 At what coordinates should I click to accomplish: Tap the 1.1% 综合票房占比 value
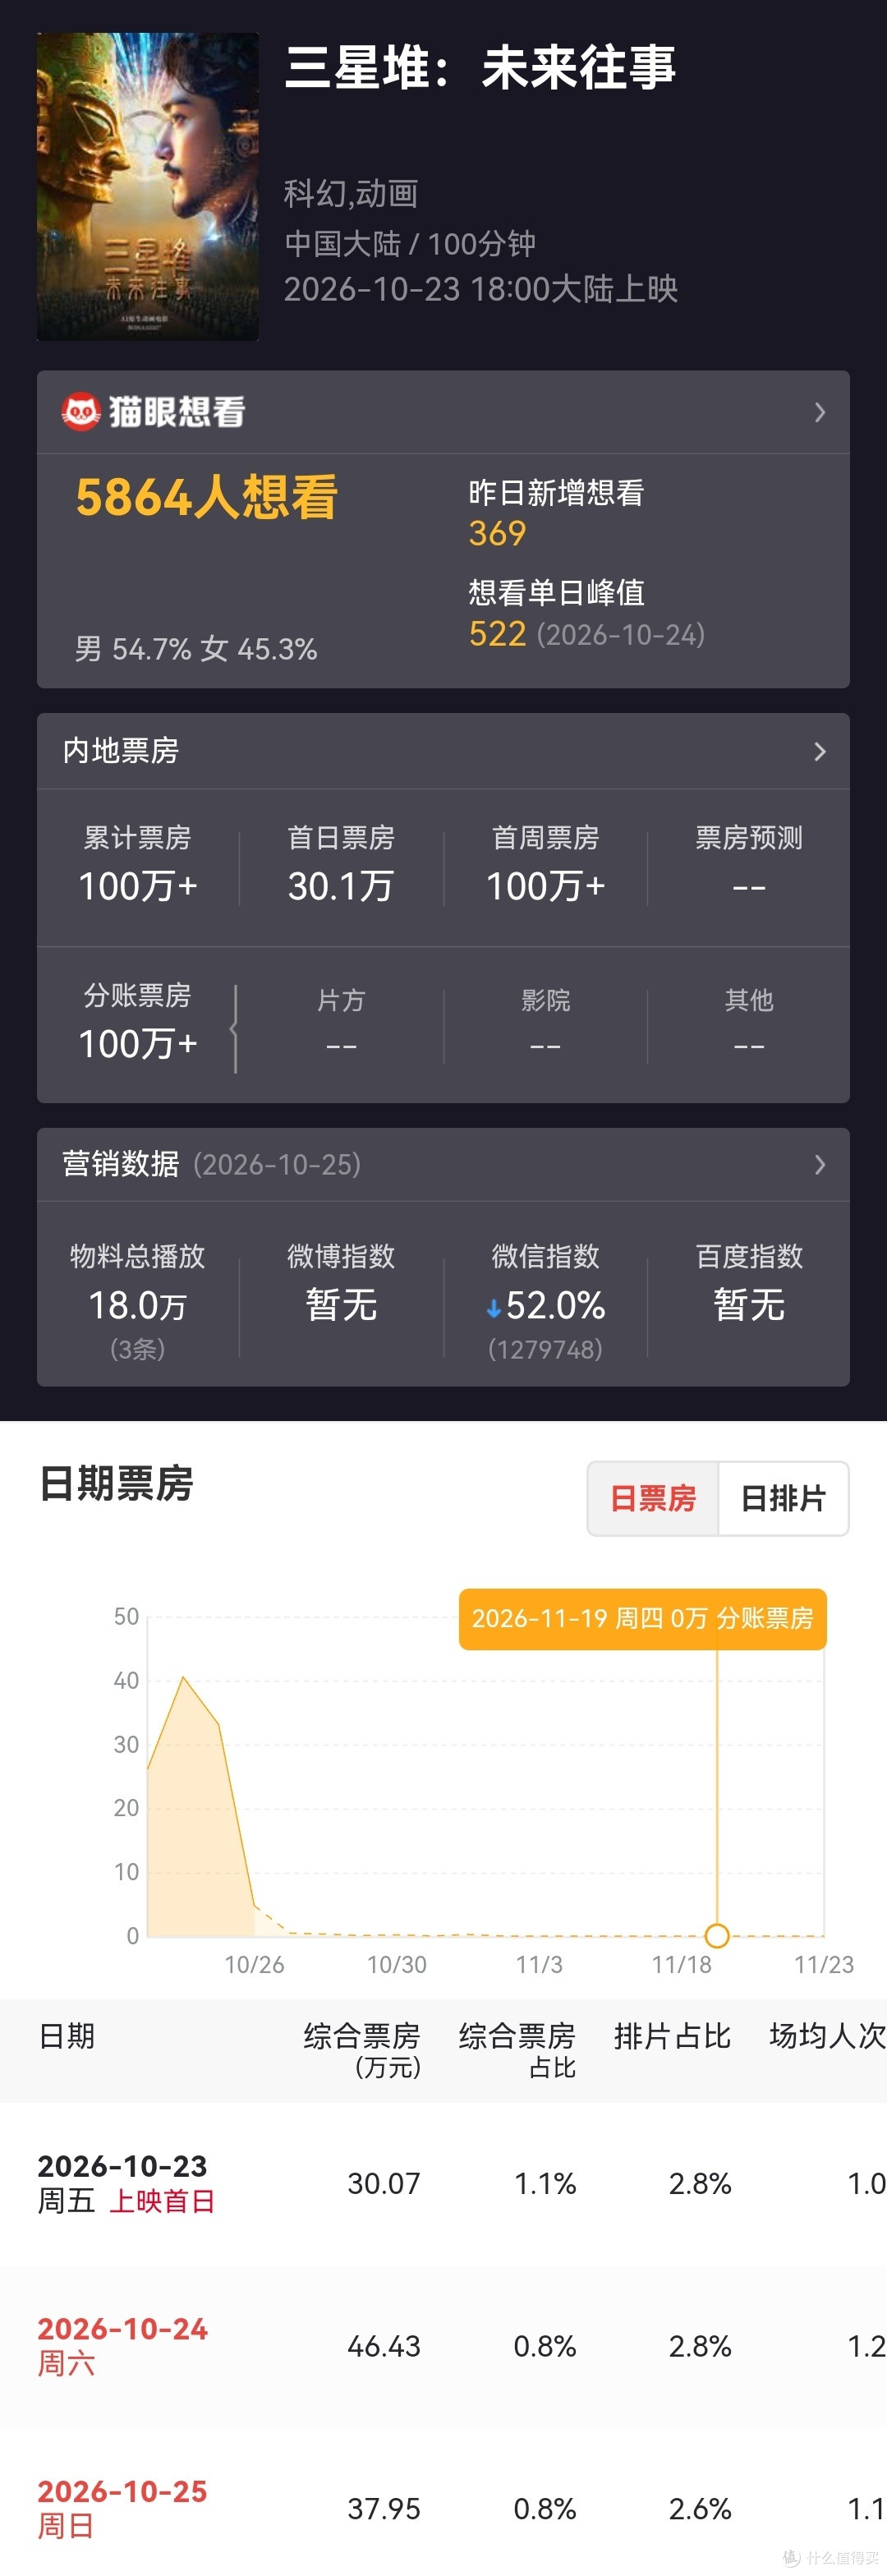[x=545, y=2183]
